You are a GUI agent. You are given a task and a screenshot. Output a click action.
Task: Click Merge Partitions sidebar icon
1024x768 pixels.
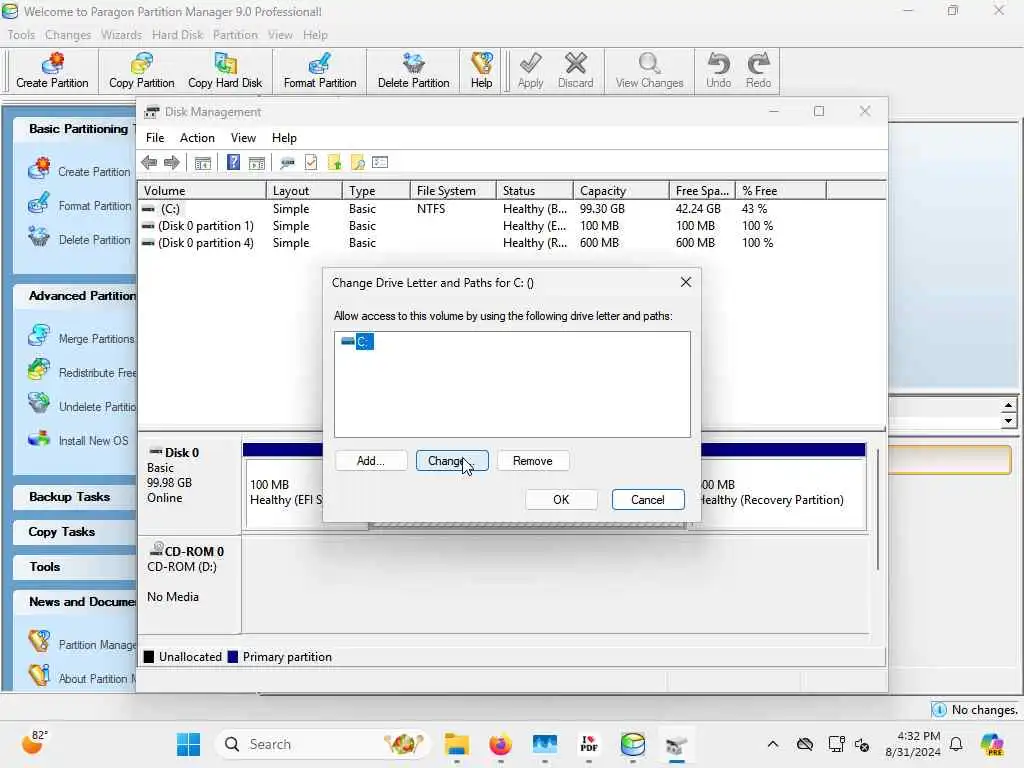pyautogui.click(x=39, y=336)
